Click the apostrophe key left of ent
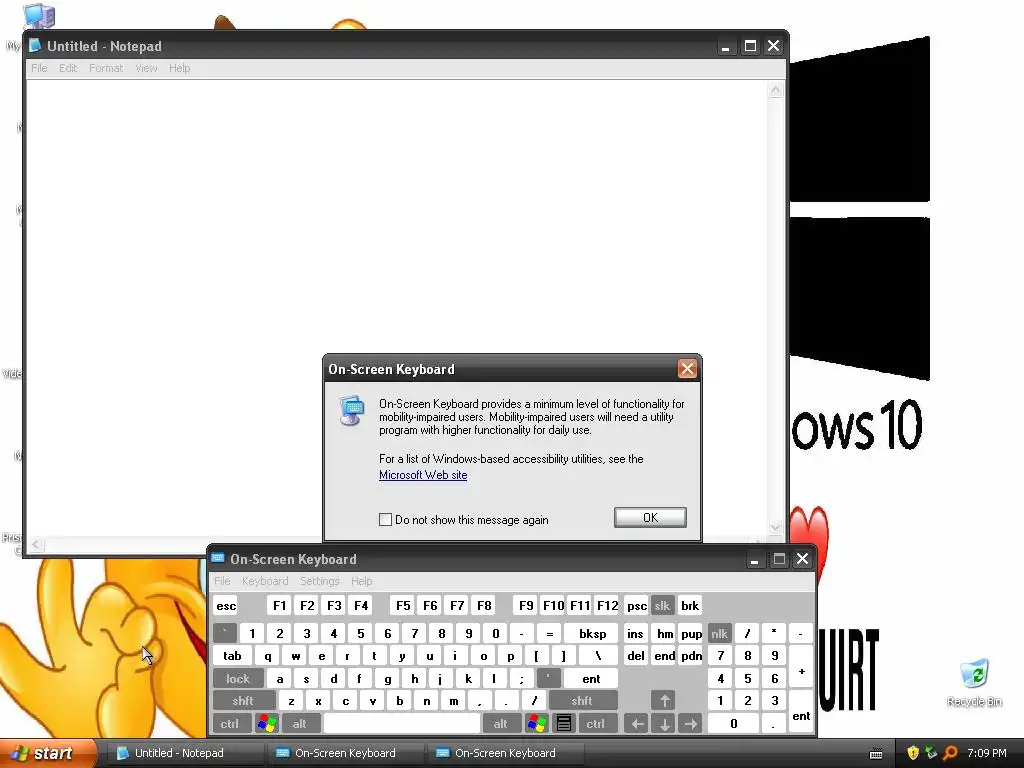 pyautogui.click(x=549, y=679)
